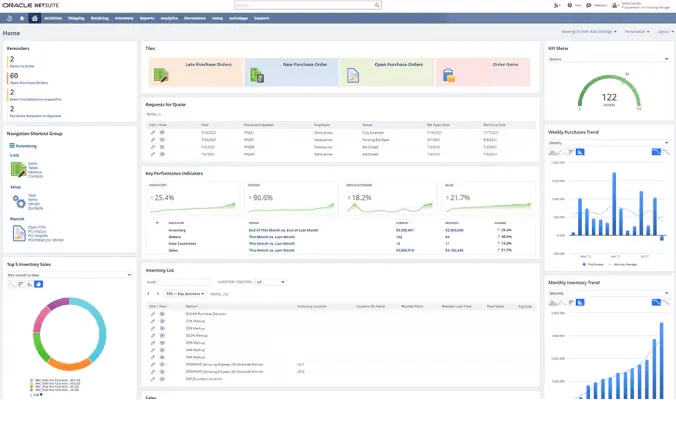676x430 pixels.
Task: Click the Shortcuts star icon
Action: click(x=22, y=18)
